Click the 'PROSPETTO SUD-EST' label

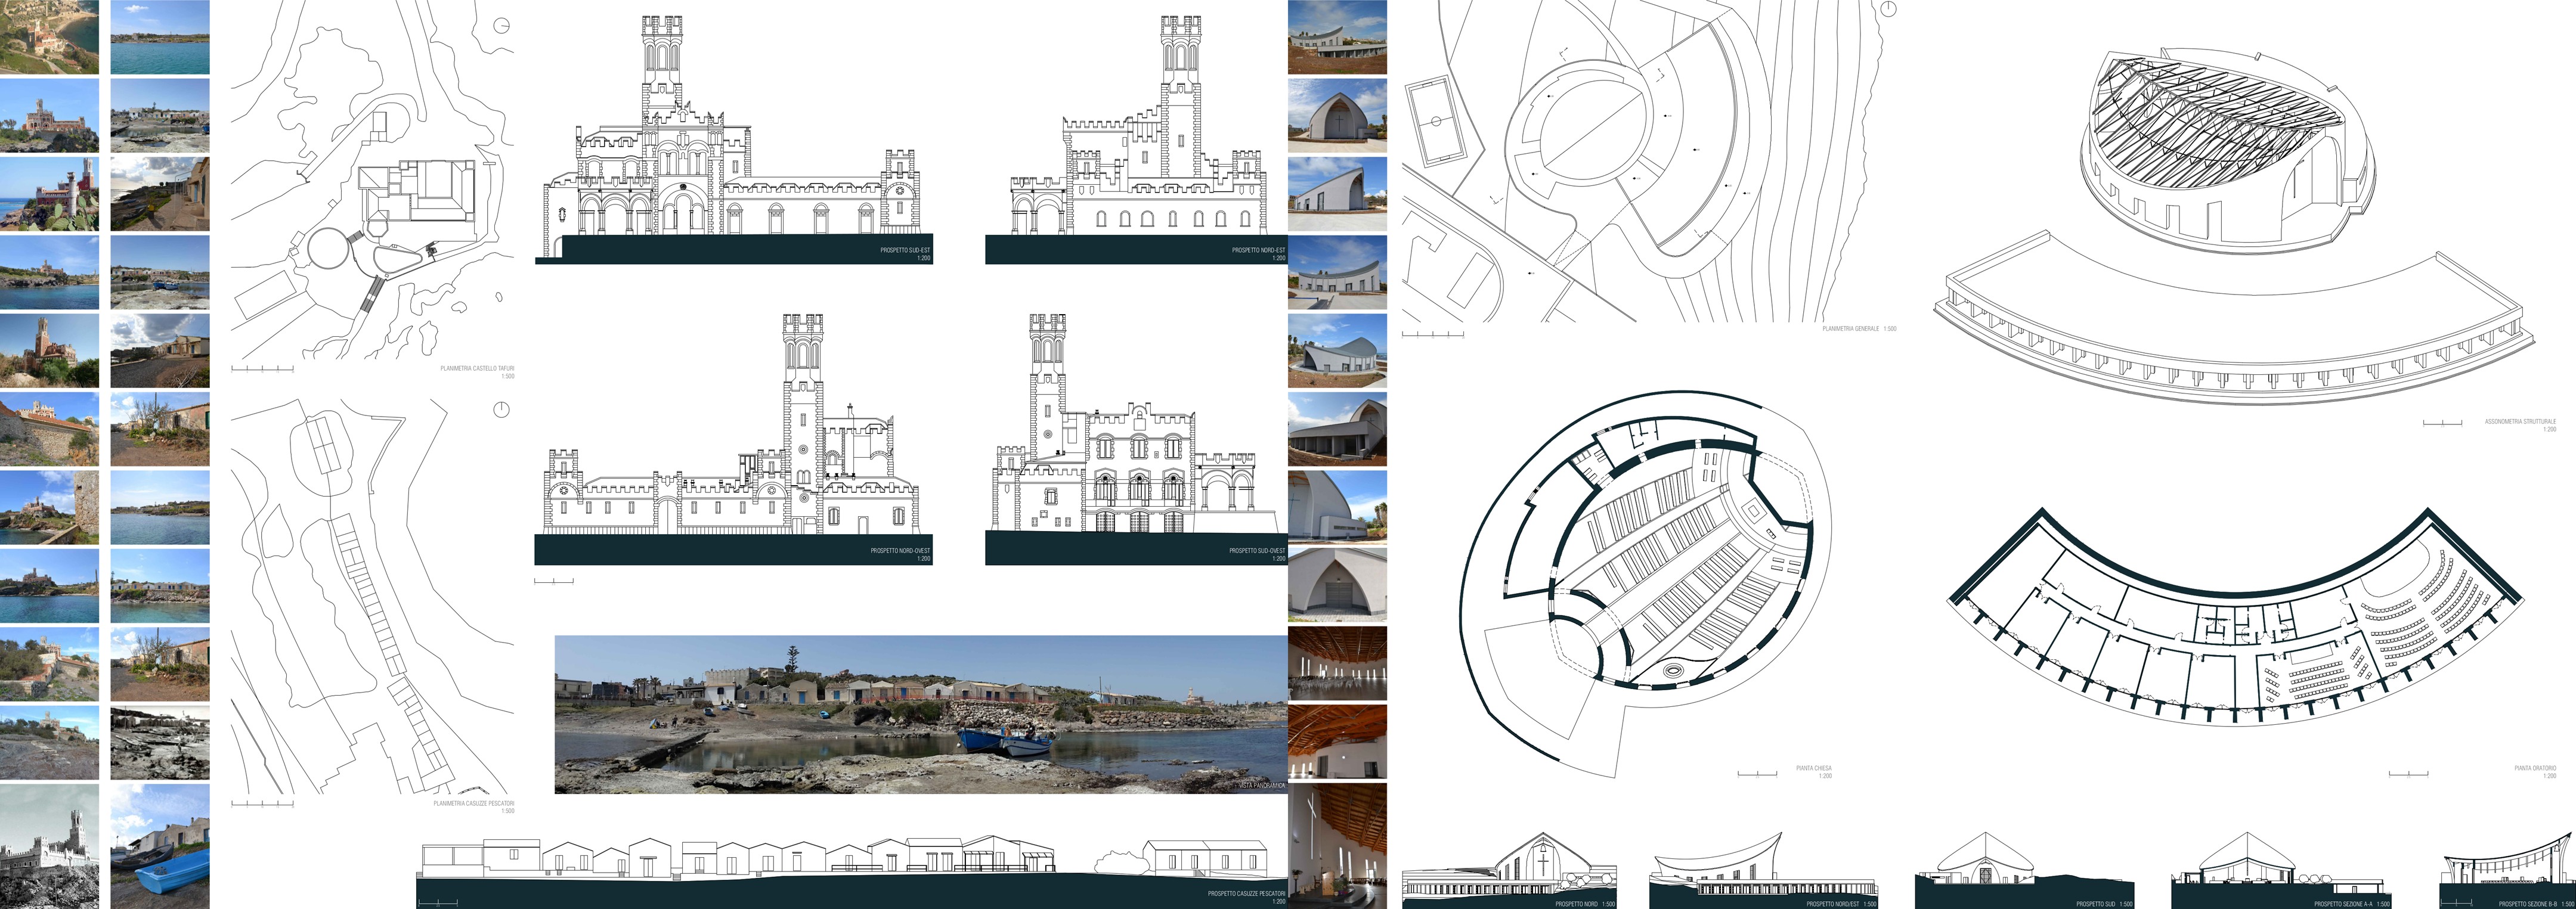tap(905, 250)
